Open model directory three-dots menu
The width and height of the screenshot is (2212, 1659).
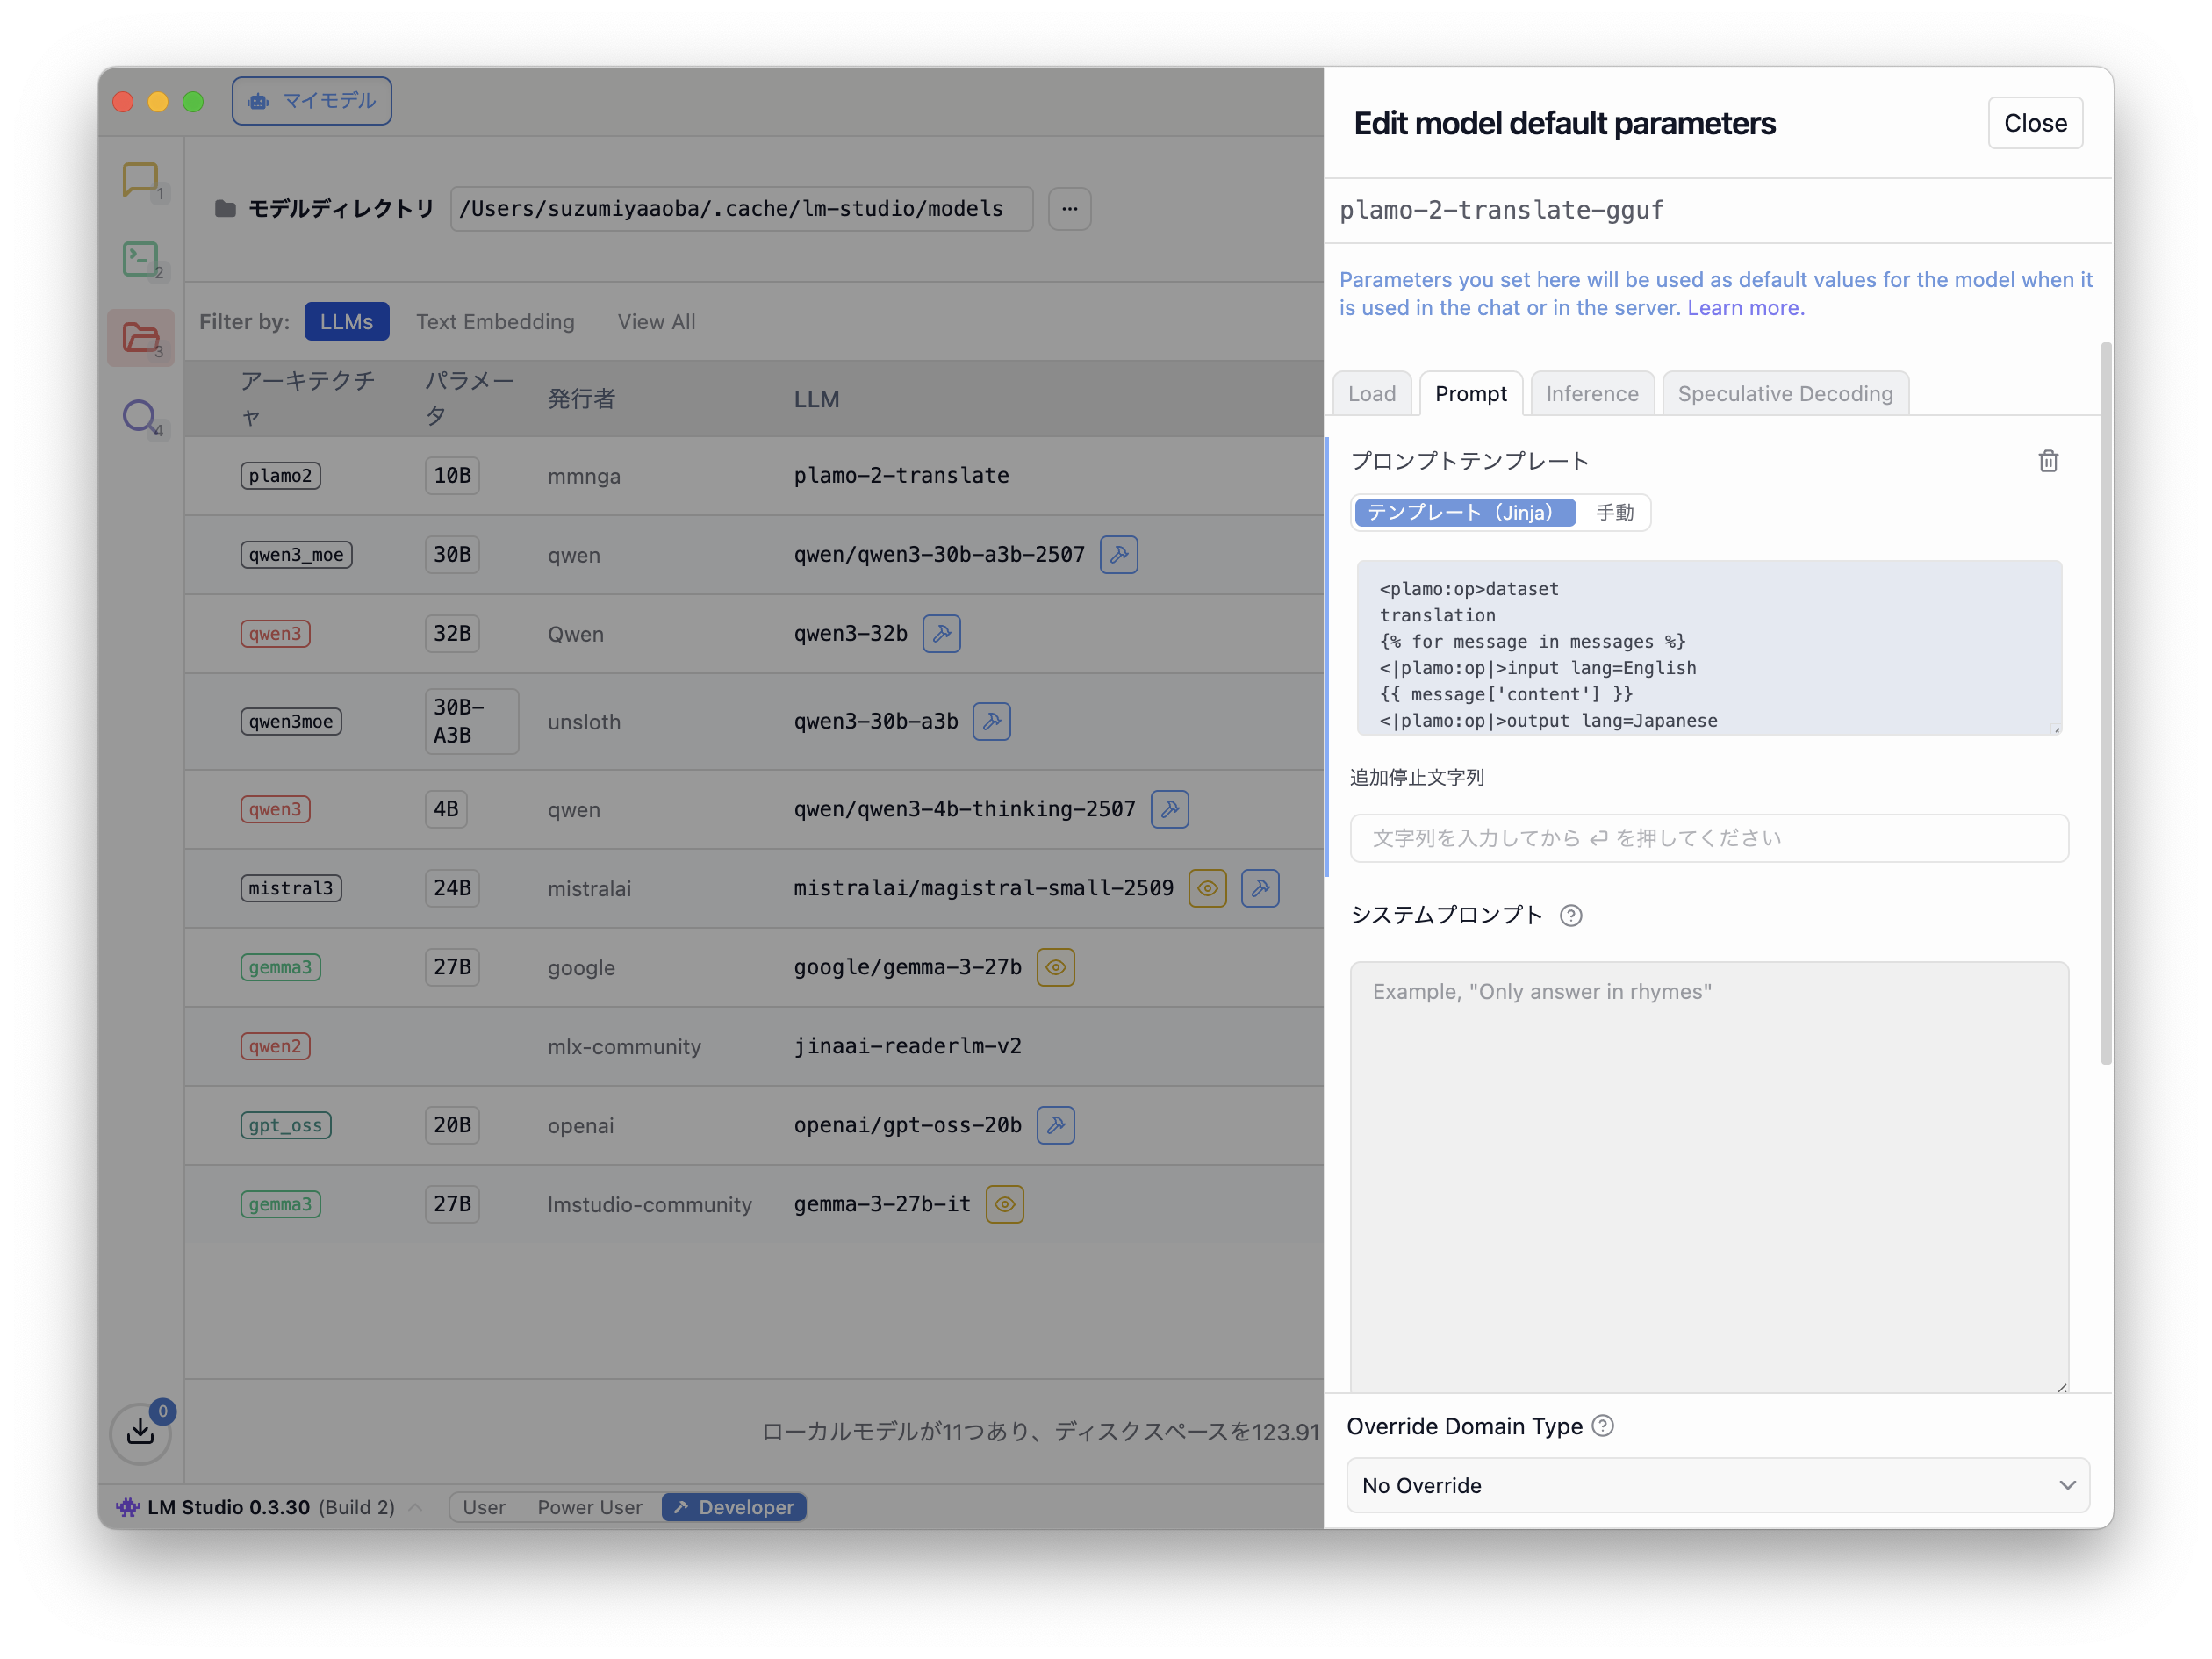coord(1069,209)
